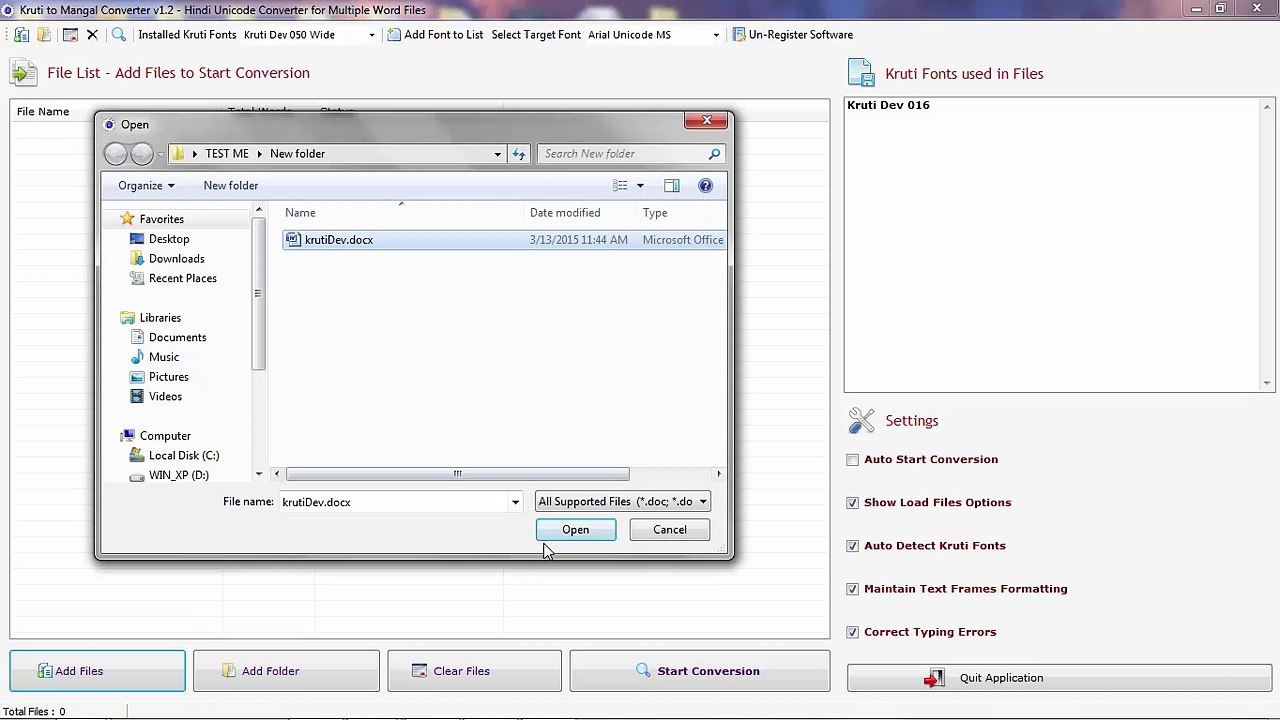Click Quit Application button
The image size is (1280, 720).
[1059, 678]
